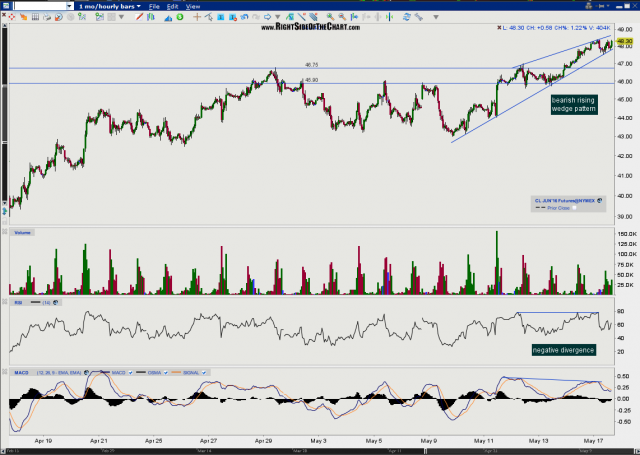Click the 46.75 horizontal line label
This screenshot has width=640, height=455.
[311, 64]
